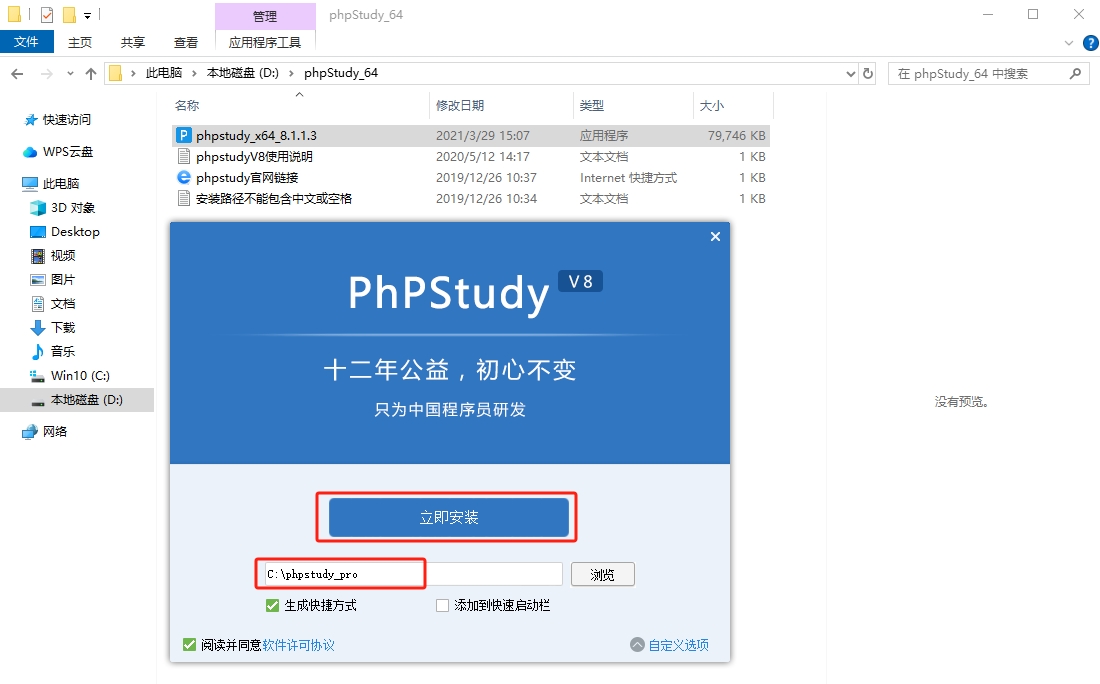The width and height of the screenshot is (1100, 684).
Task: Open 下载 folder in sidebar
Action: tap(63, 328)
